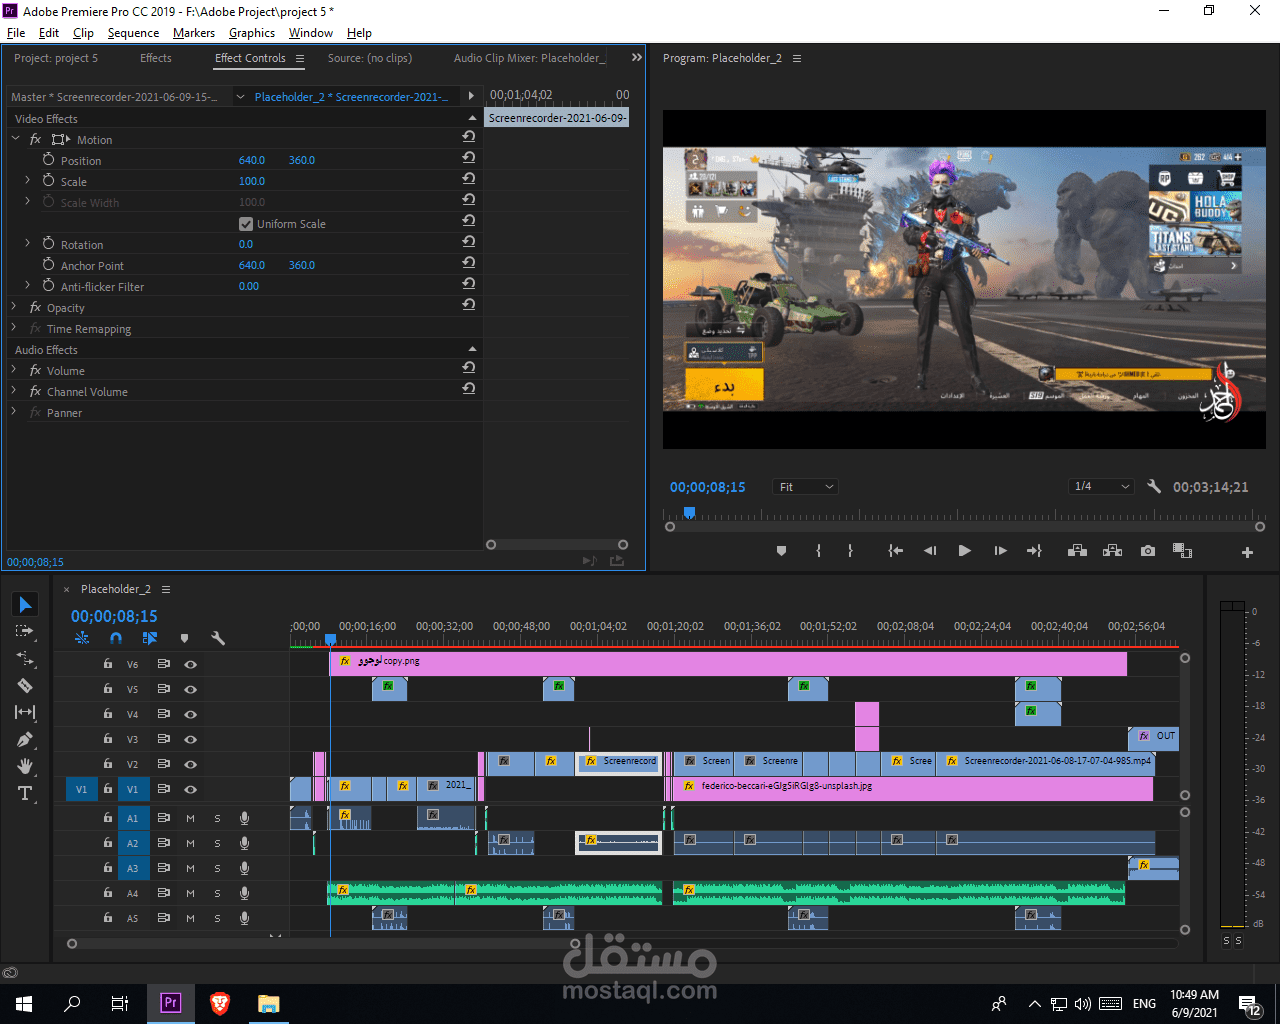1280x1024 pixels.
Task: Select لوجو copy.png clip on V6
Action: 728,662
